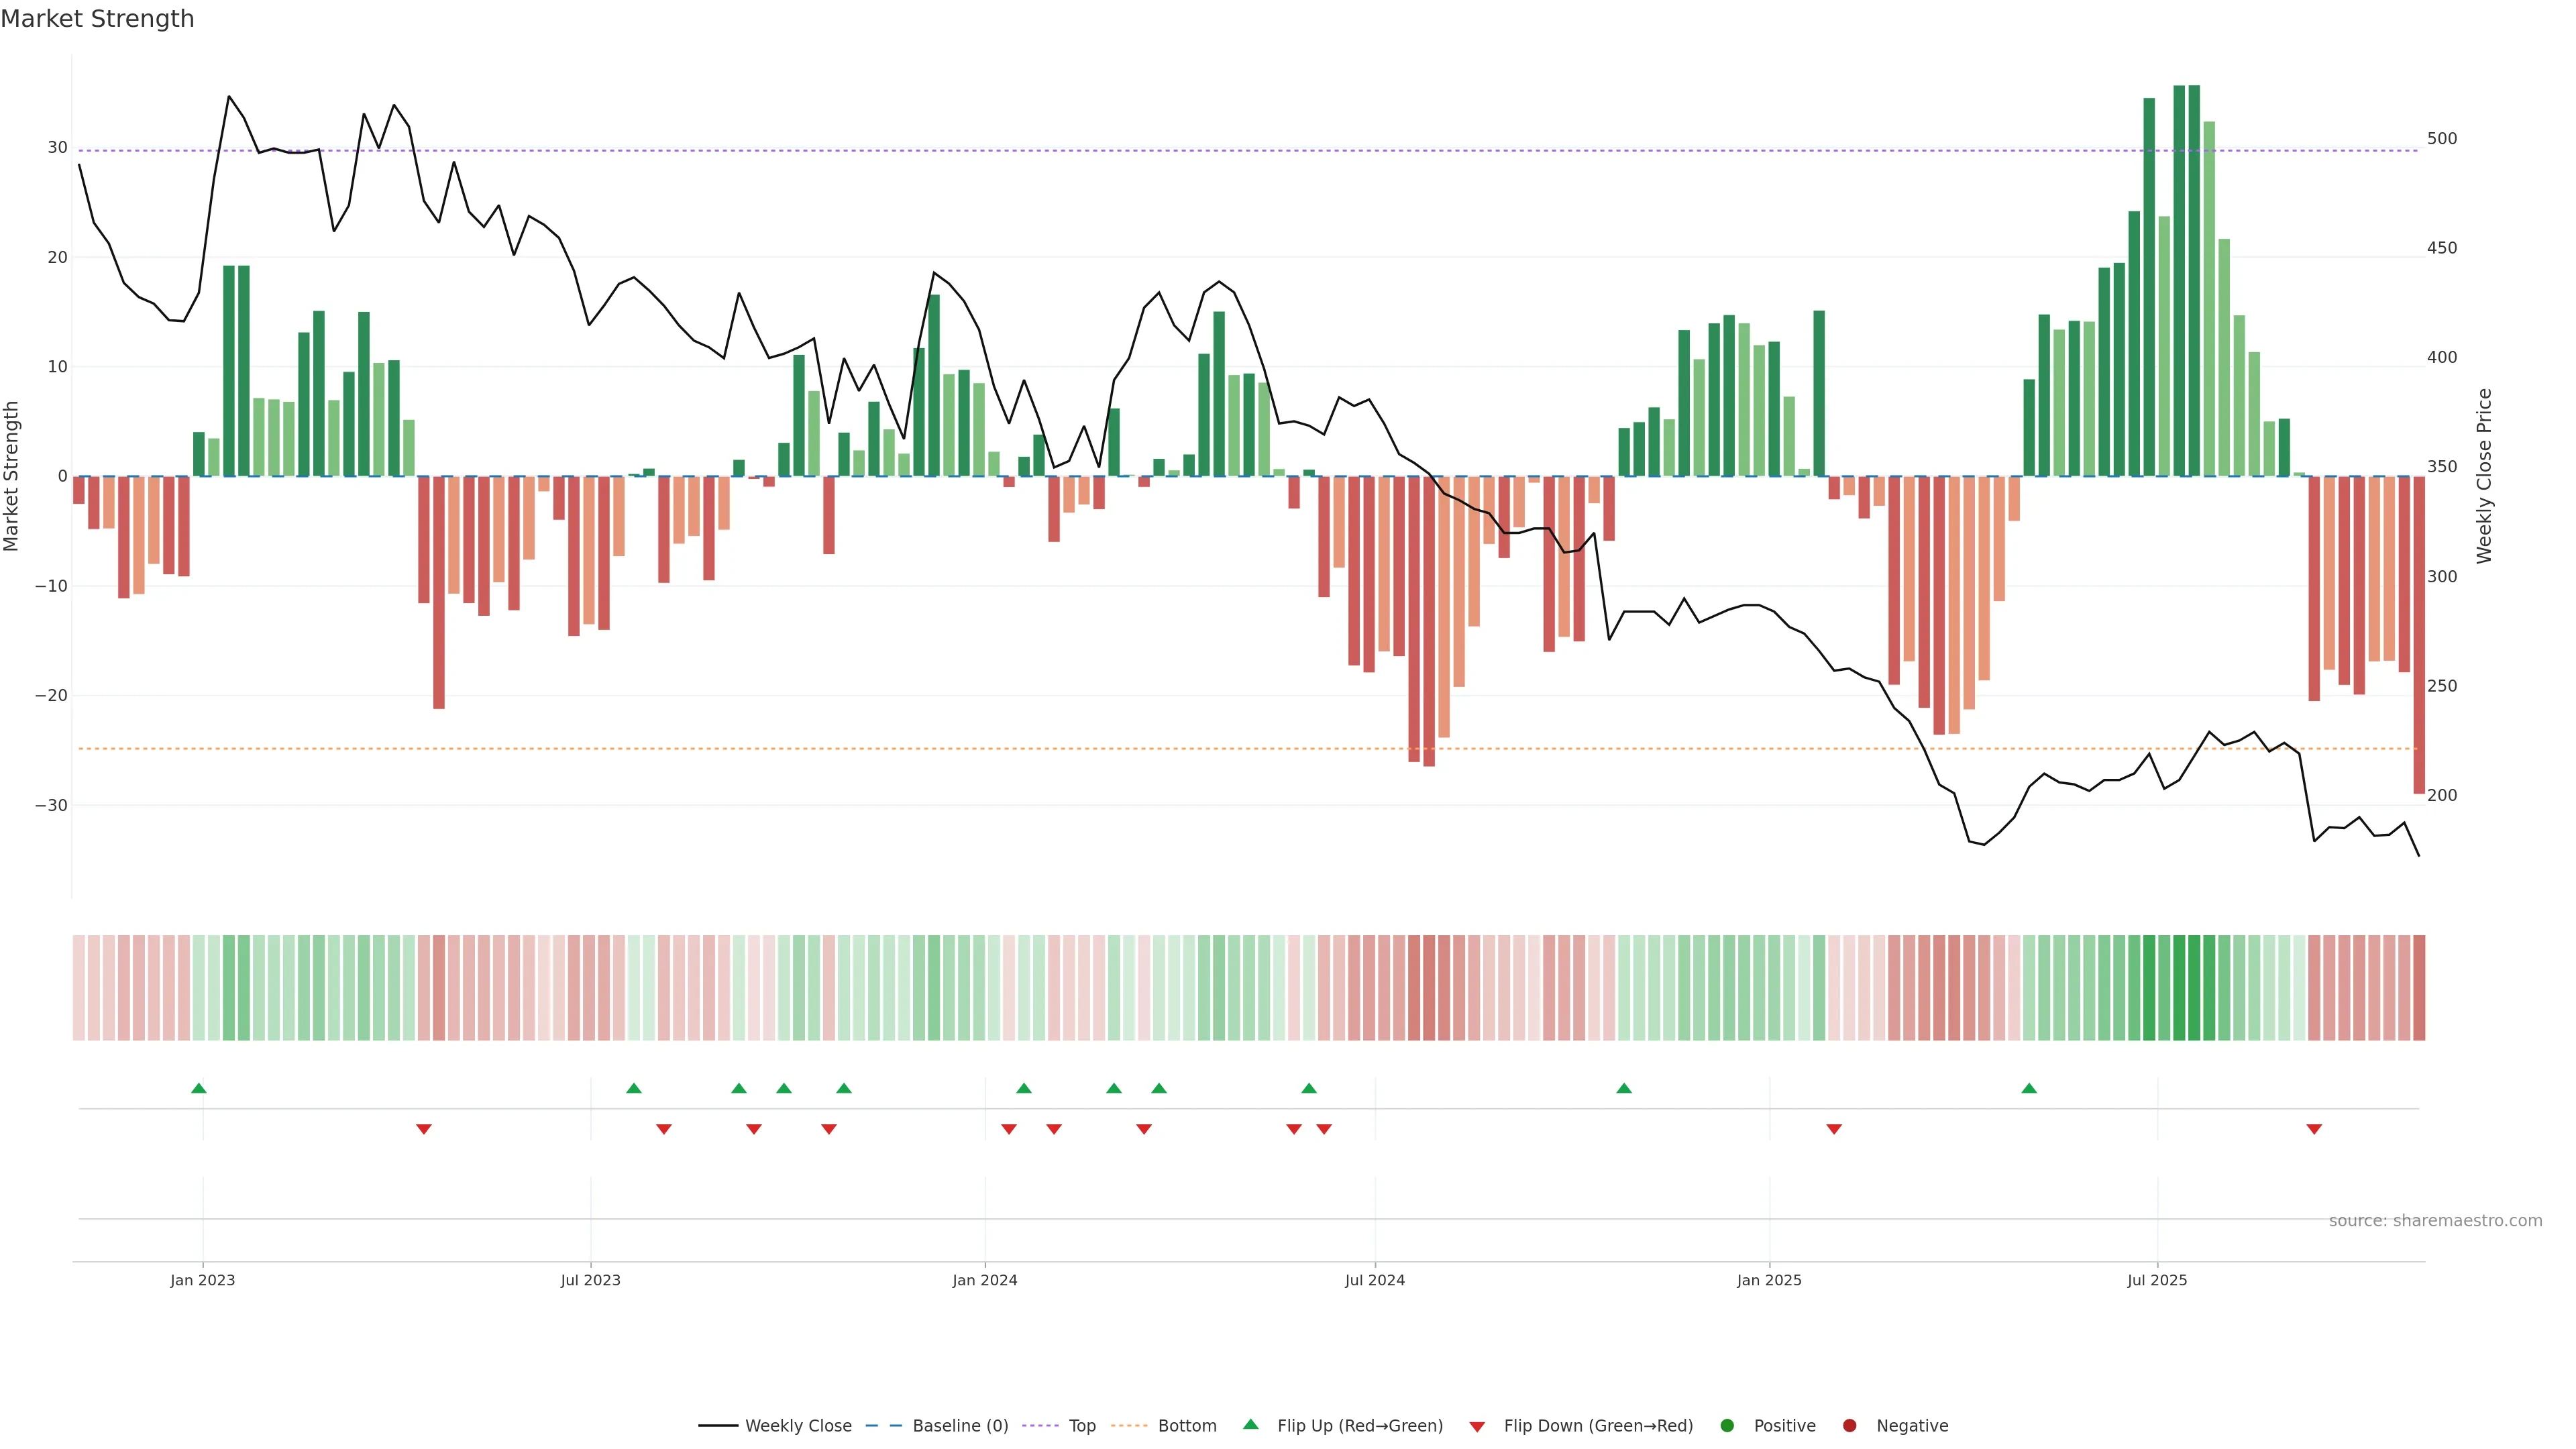2576x1449 pixels.
Task: Click the Jul 2024 x-axis label
Action: pos(1374,1280)
